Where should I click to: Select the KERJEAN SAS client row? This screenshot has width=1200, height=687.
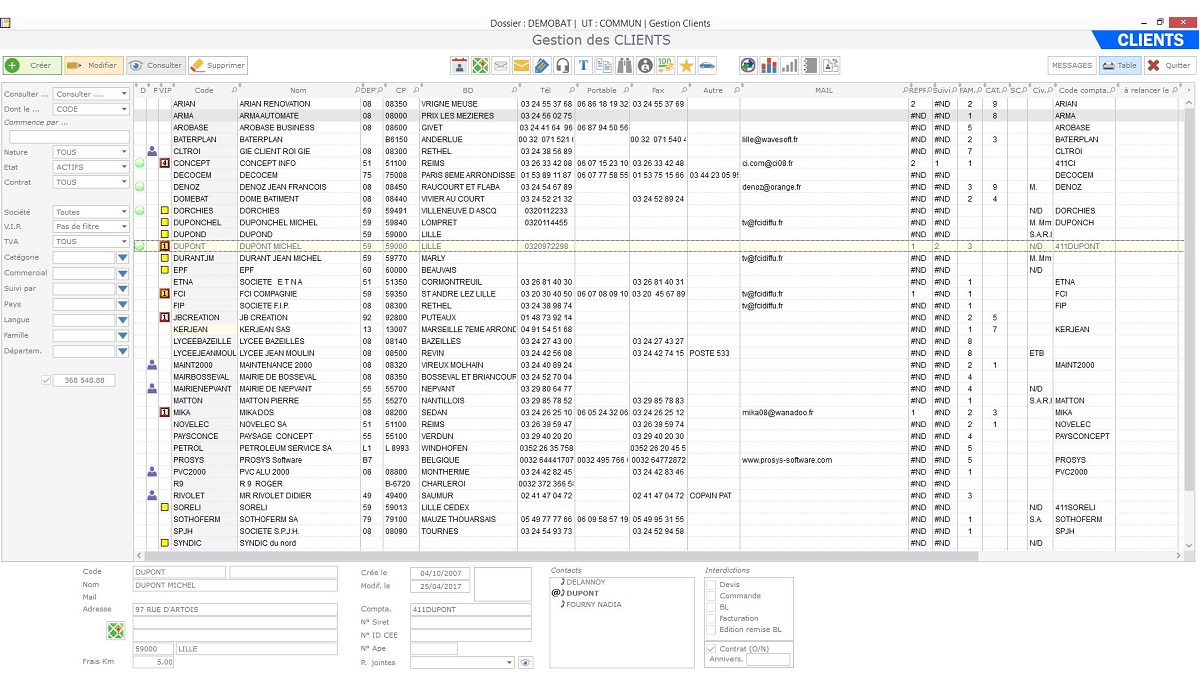tap(658, 329)
